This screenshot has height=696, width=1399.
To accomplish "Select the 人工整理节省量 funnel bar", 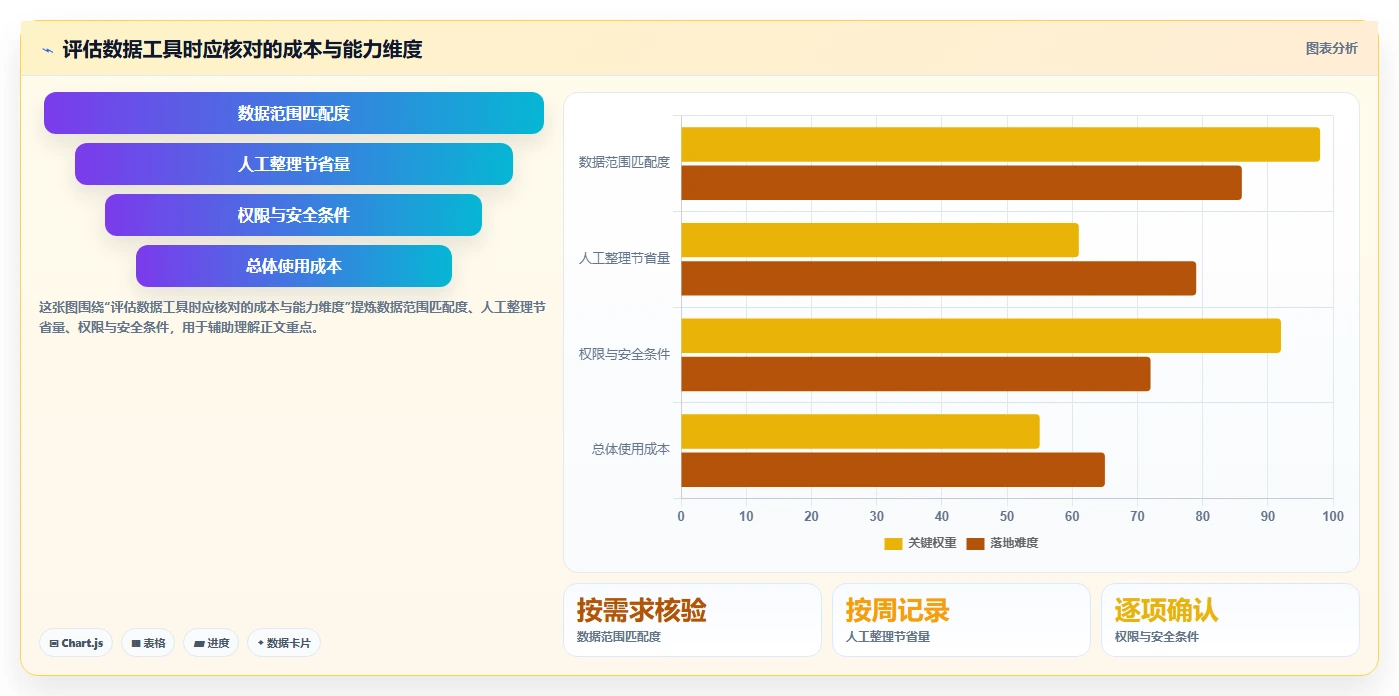I will [294, 164].
